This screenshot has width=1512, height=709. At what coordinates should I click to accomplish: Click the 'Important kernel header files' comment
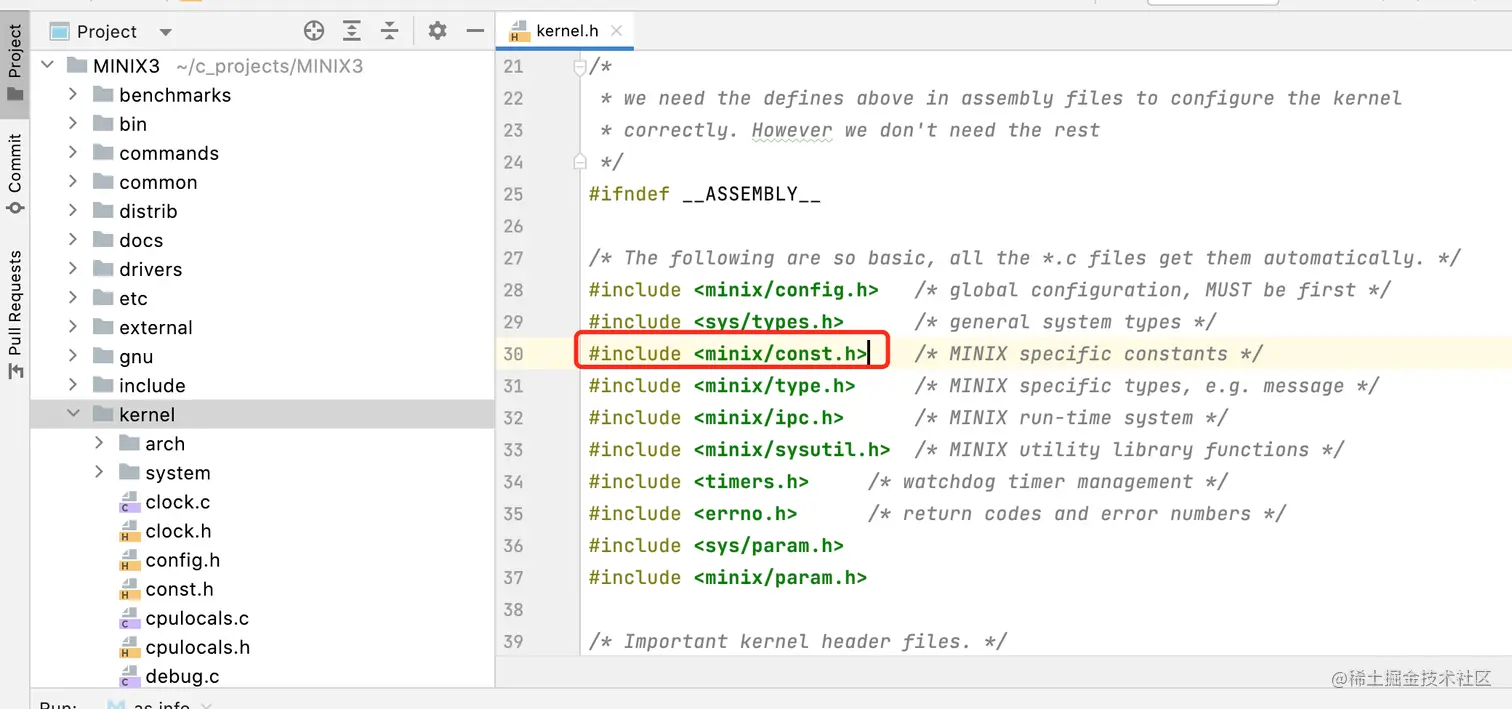coord(797,642)
